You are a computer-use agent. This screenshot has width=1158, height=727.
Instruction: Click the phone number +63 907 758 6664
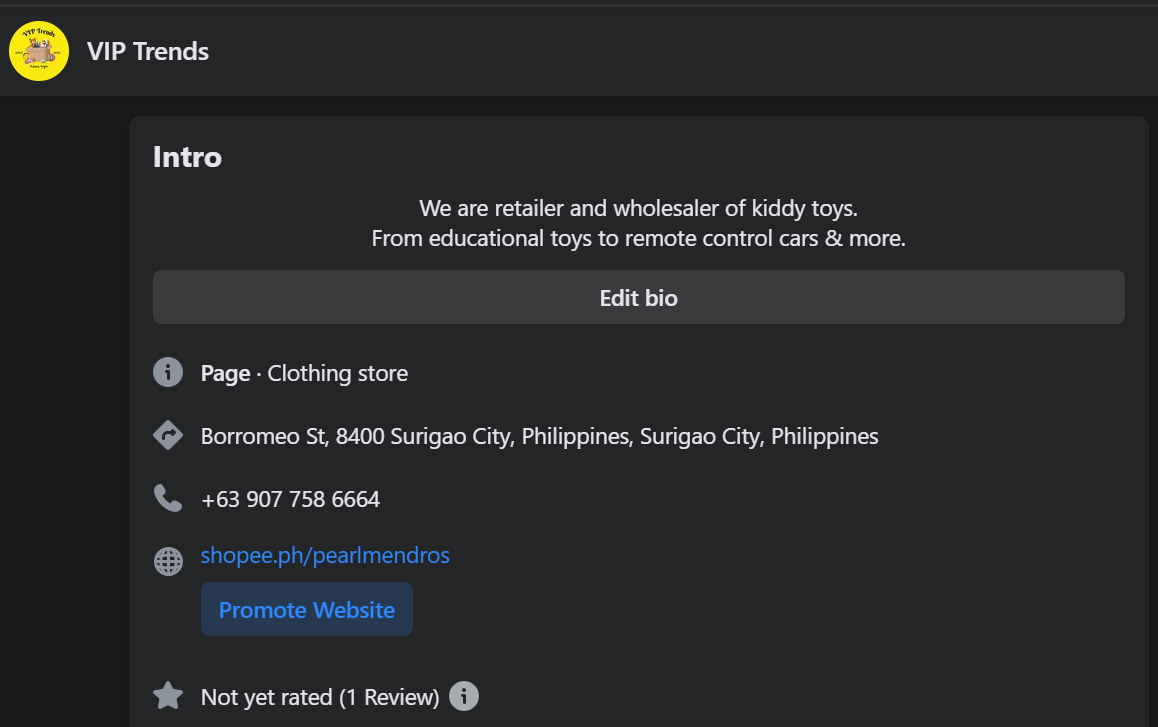(x=290, y=499)
